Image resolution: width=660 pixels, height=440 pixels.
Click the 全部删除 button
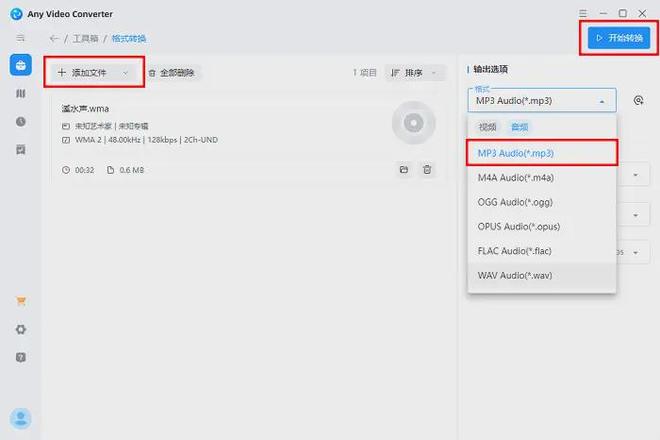(x=174, y=73)
